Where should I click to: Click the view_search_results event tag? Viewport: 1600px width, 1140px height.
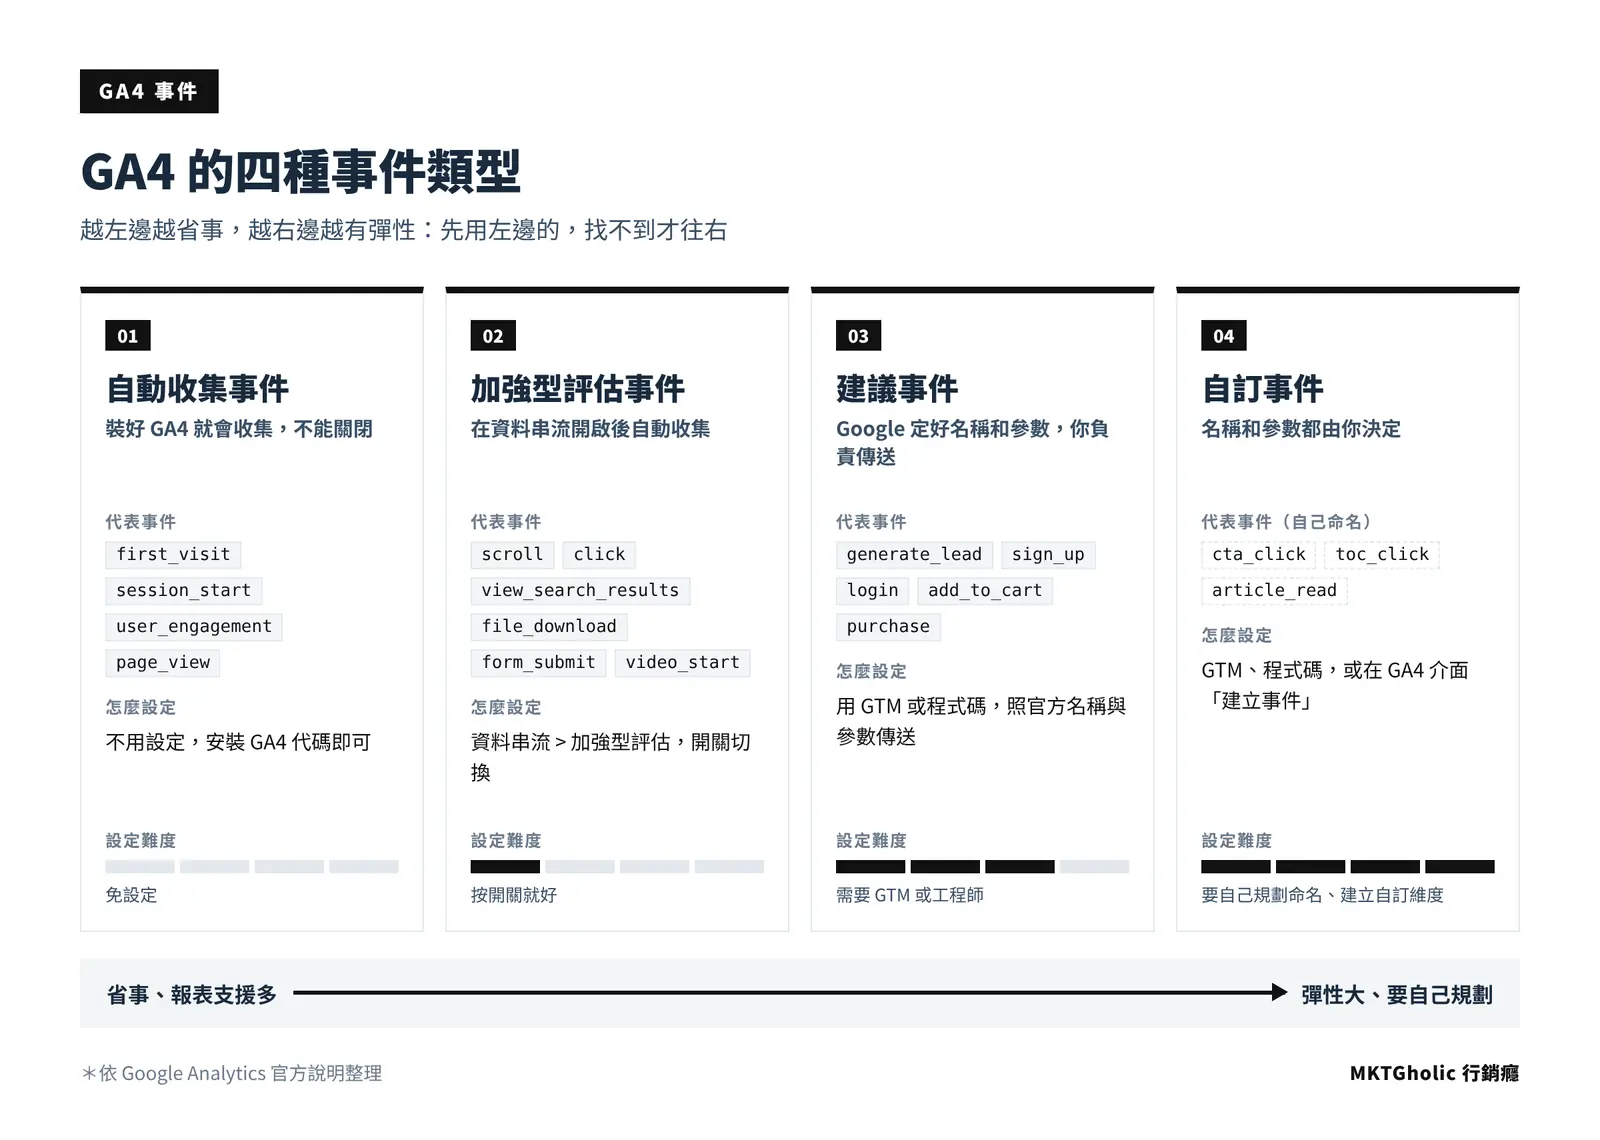click(x=580, y=590)
